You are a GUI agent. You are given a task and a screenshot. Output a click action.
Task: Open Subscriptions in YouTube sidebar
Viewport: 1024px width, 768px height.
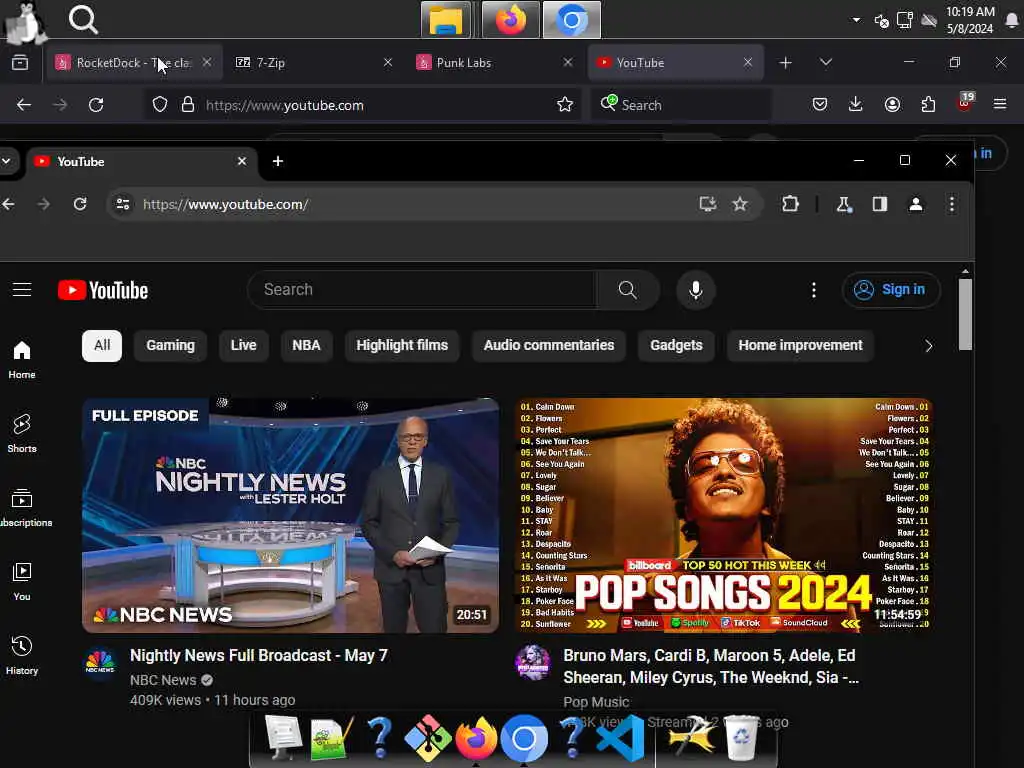(24, 508)
